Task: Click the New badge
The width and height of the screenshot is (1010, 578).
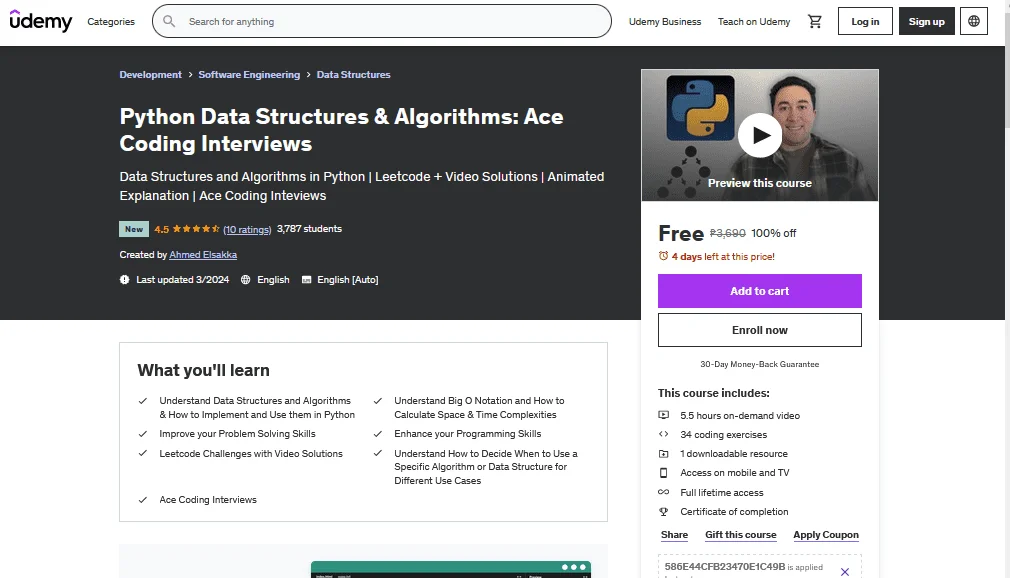Action: click(x=134, y=229)
